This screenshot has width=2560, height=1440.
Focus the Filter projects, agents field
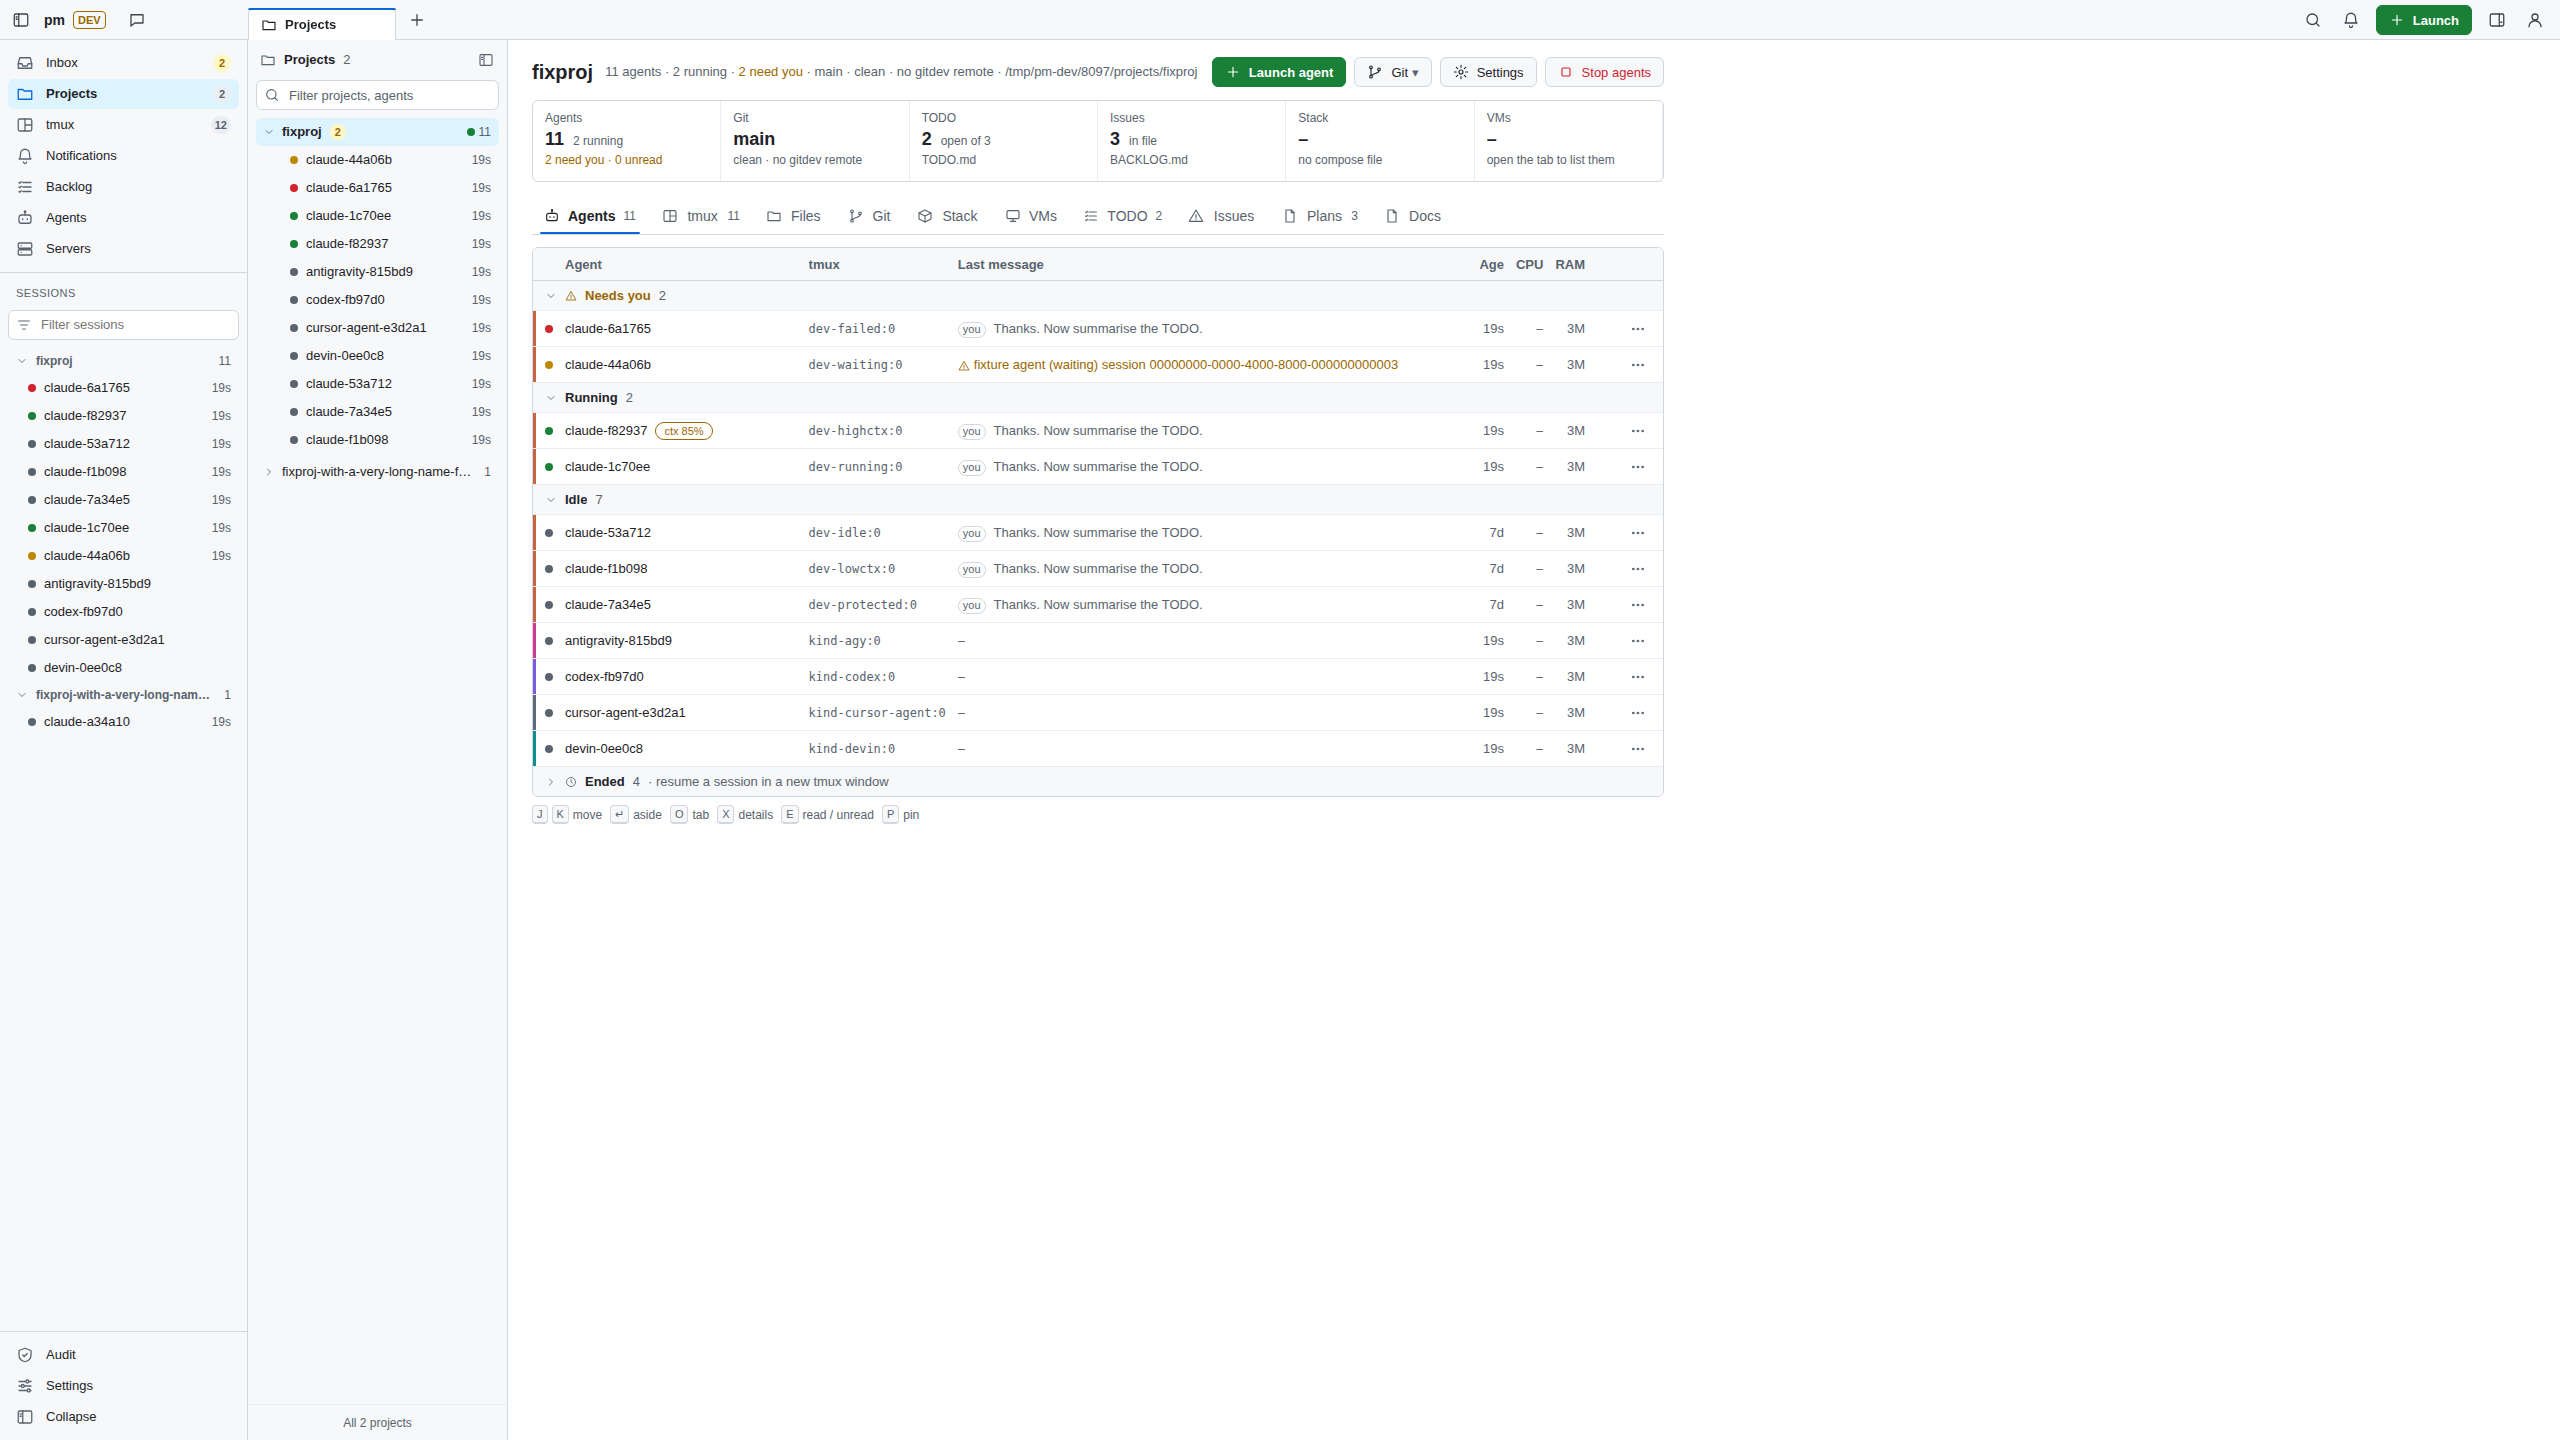click(378, 96)
